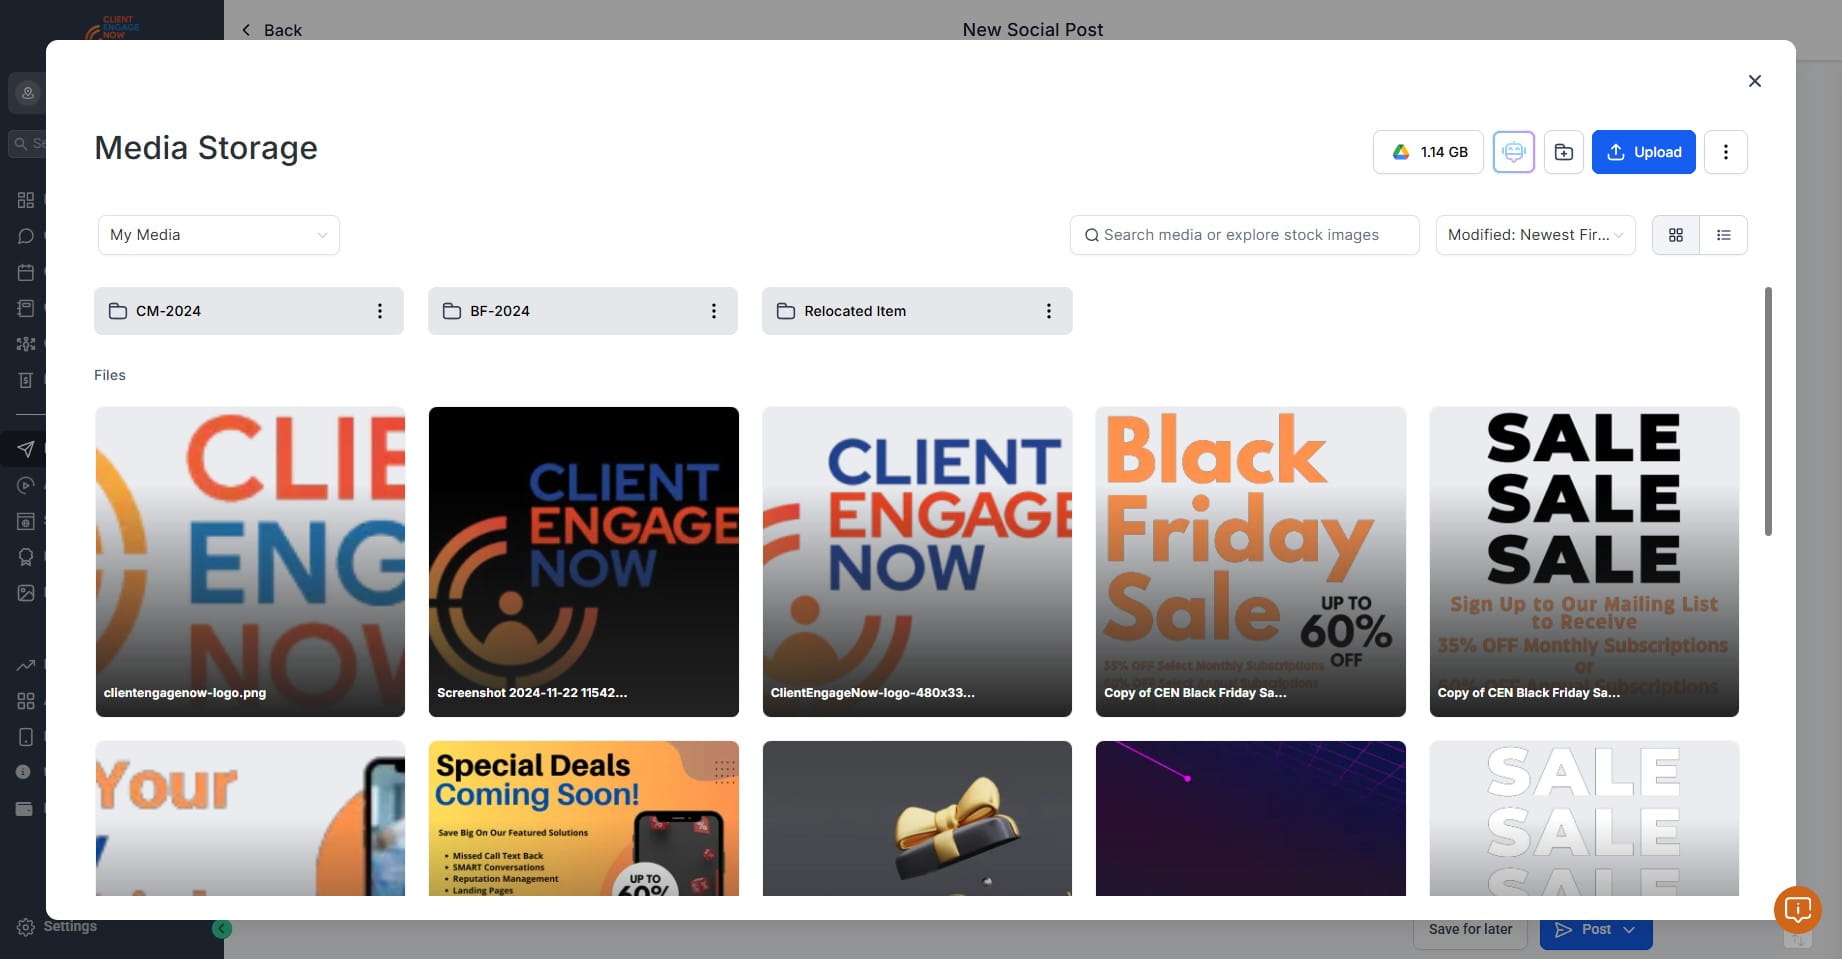Open the wallet icon at sidebar bottom
Screen dimensions: 1842x959
(x=24, y=809)
